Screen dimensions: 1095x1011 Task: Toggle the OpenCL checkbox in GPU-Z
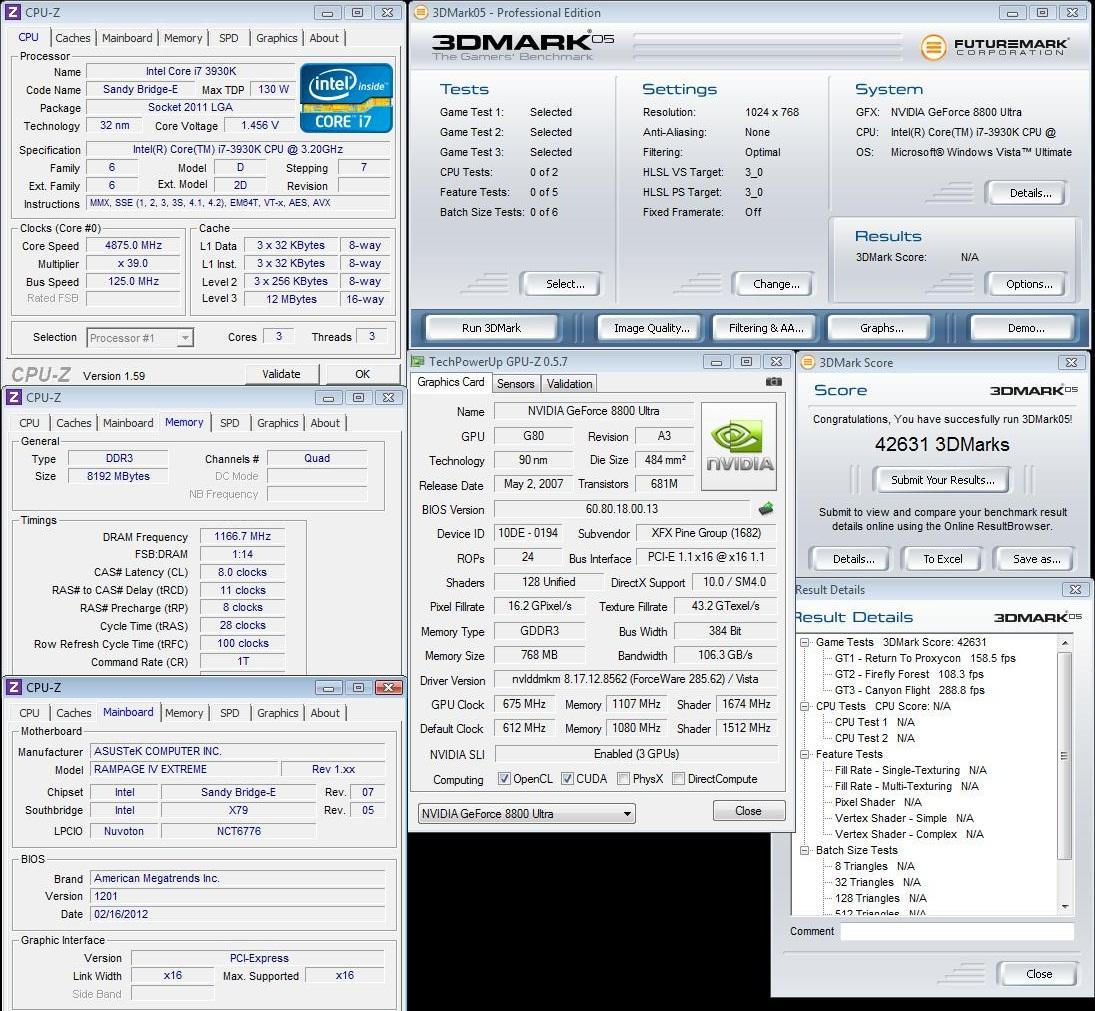(504, 778)
